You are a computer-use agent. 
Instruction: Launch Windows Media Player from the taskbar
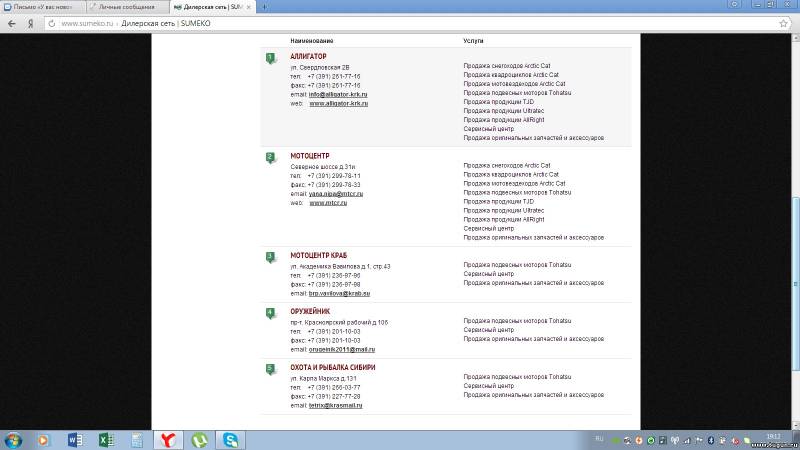coord(43,440)
